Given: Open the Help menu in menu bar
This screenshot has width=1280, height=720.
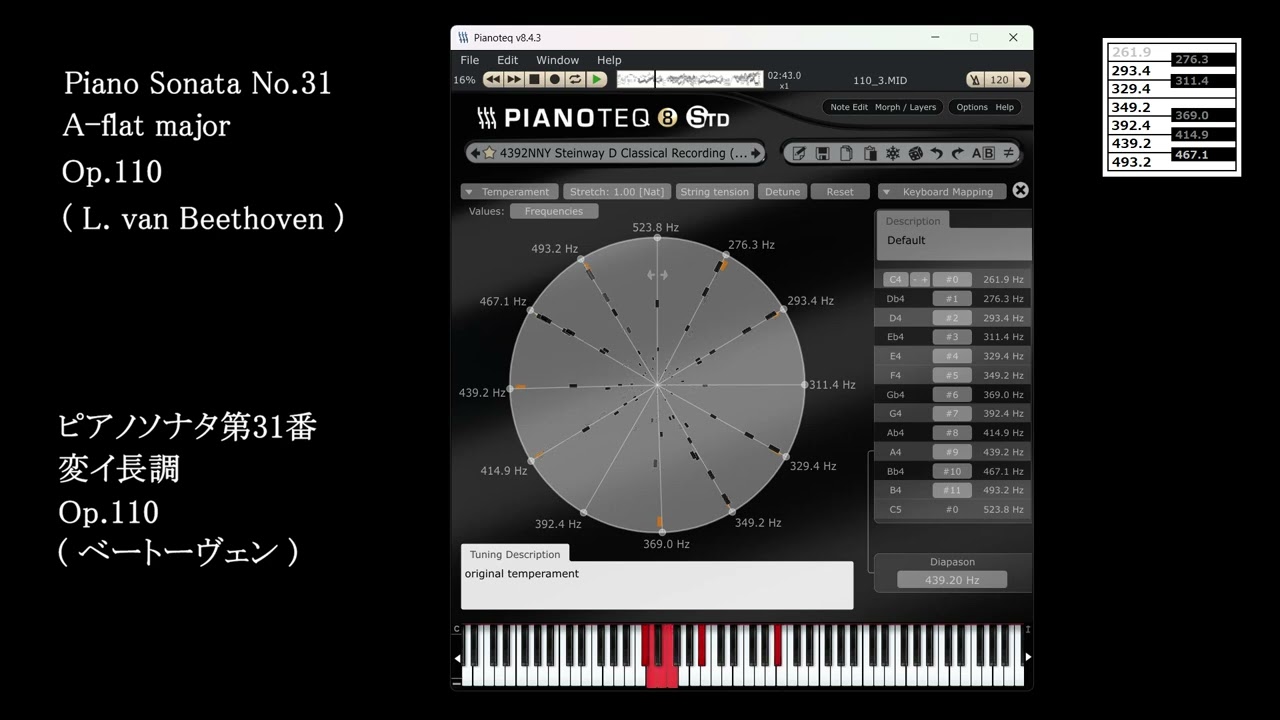Looking at the screenshot, I should coord(609,60).
